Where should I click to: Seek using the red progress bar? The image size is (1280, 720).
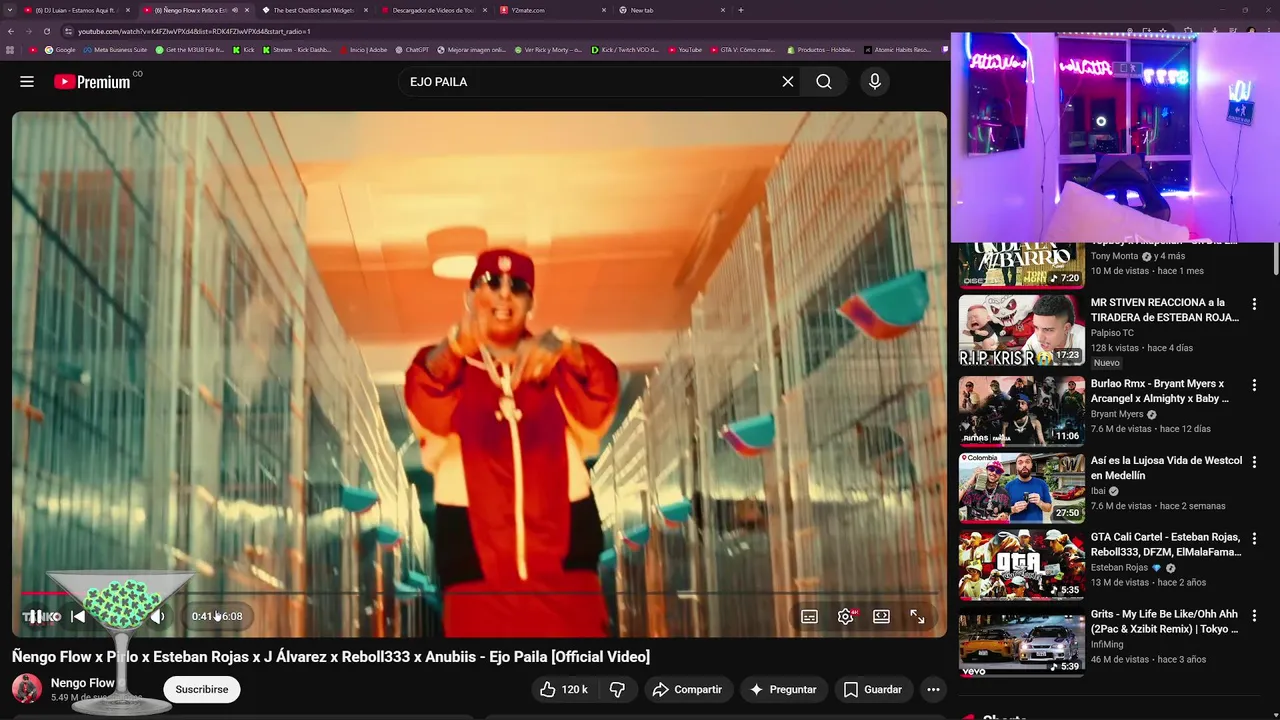click(480, 593)
